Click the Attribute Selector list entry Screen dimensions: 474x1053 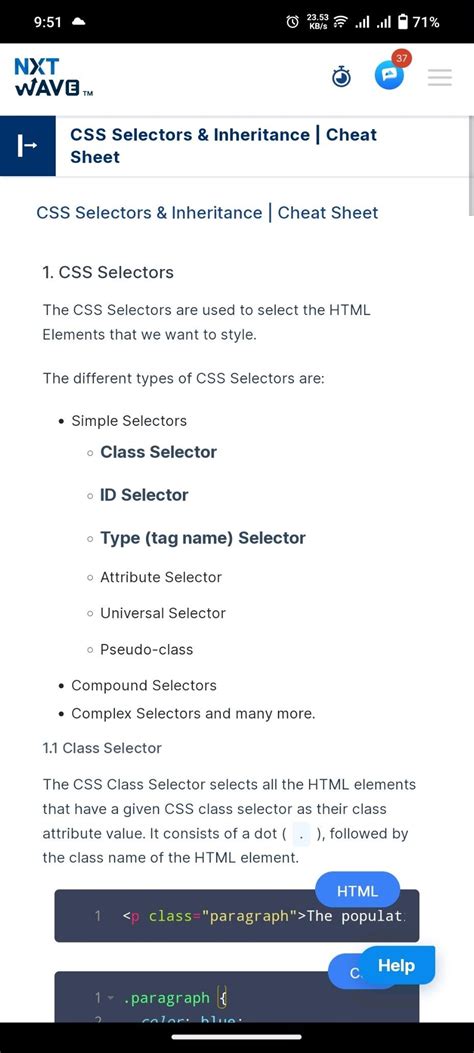[160, 577]
